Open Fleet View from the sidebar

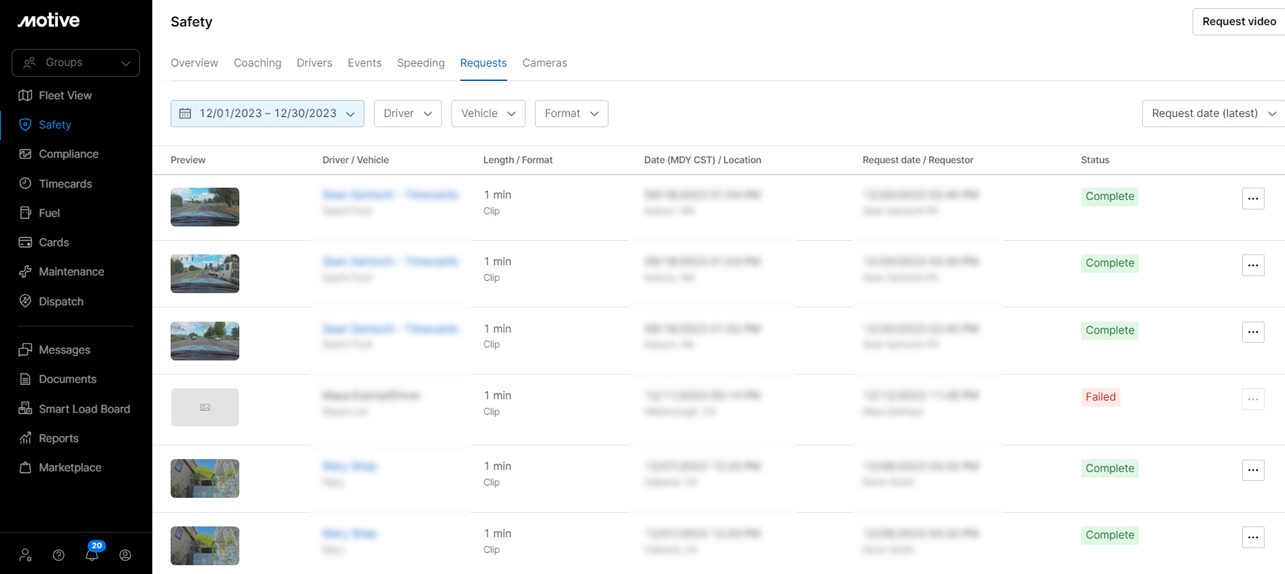(x=65, y=96)
